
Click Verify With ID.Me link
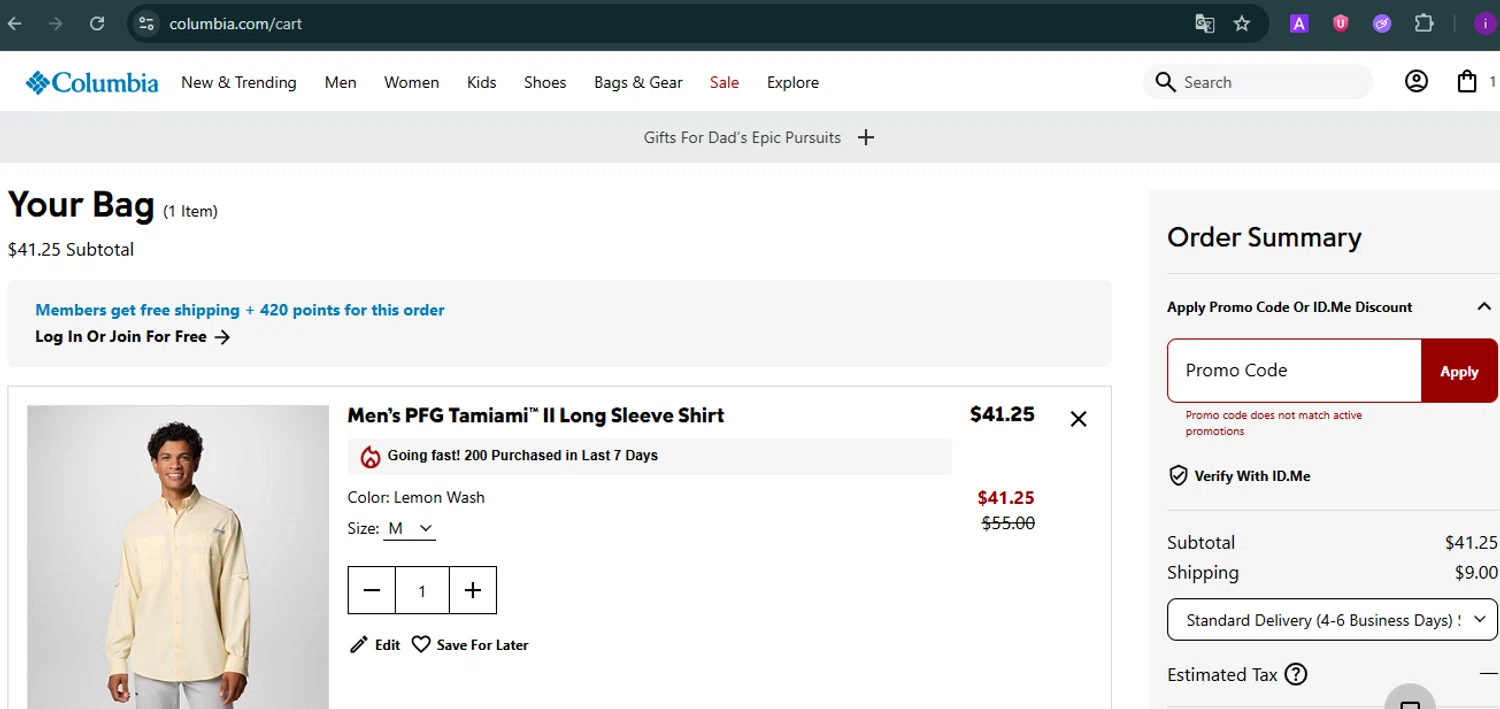pyautogui.click(x=1252, y=476)
